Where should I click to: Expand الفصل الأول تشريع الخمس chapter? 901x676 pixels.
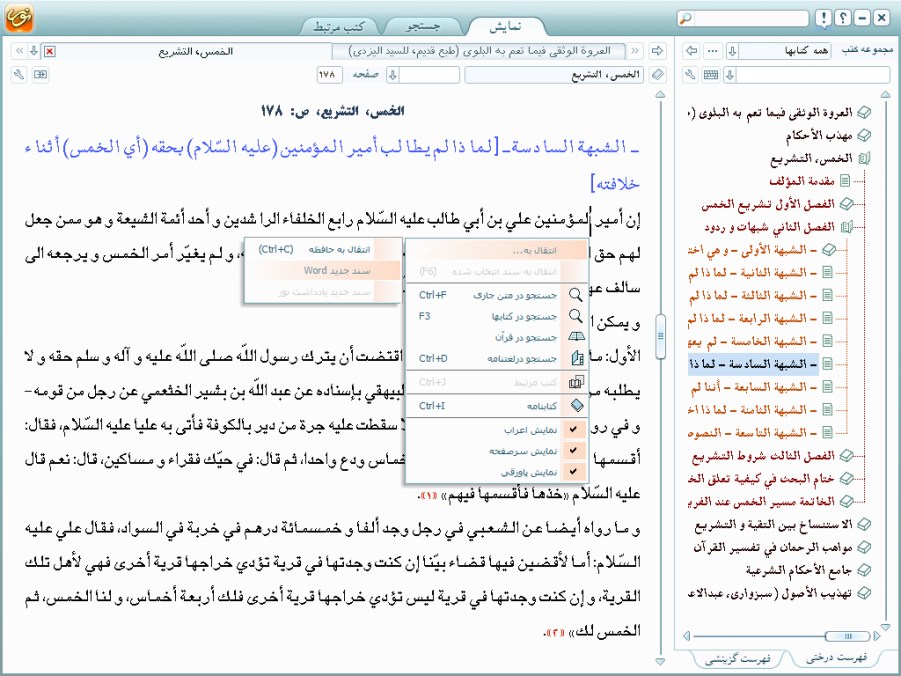click(x=846, y=204)
